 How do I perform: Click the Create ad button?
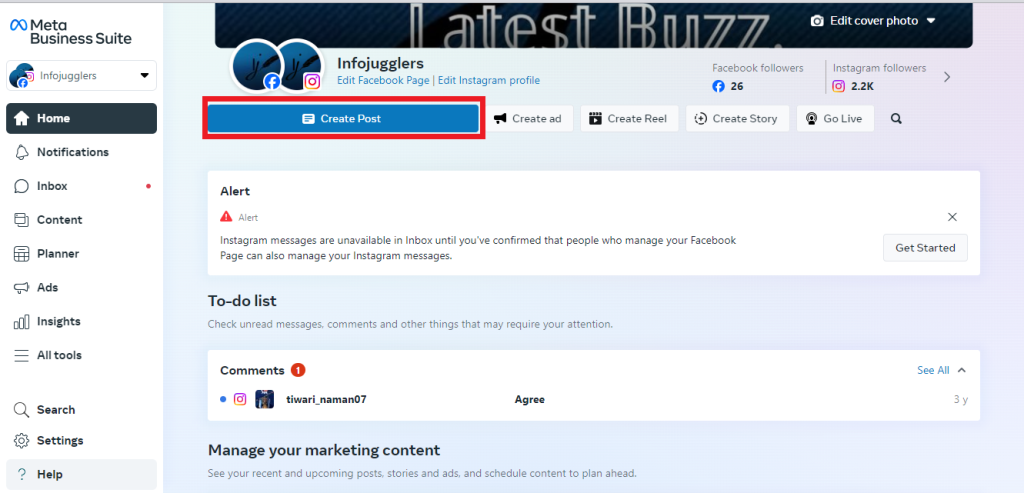coord(530,119)
